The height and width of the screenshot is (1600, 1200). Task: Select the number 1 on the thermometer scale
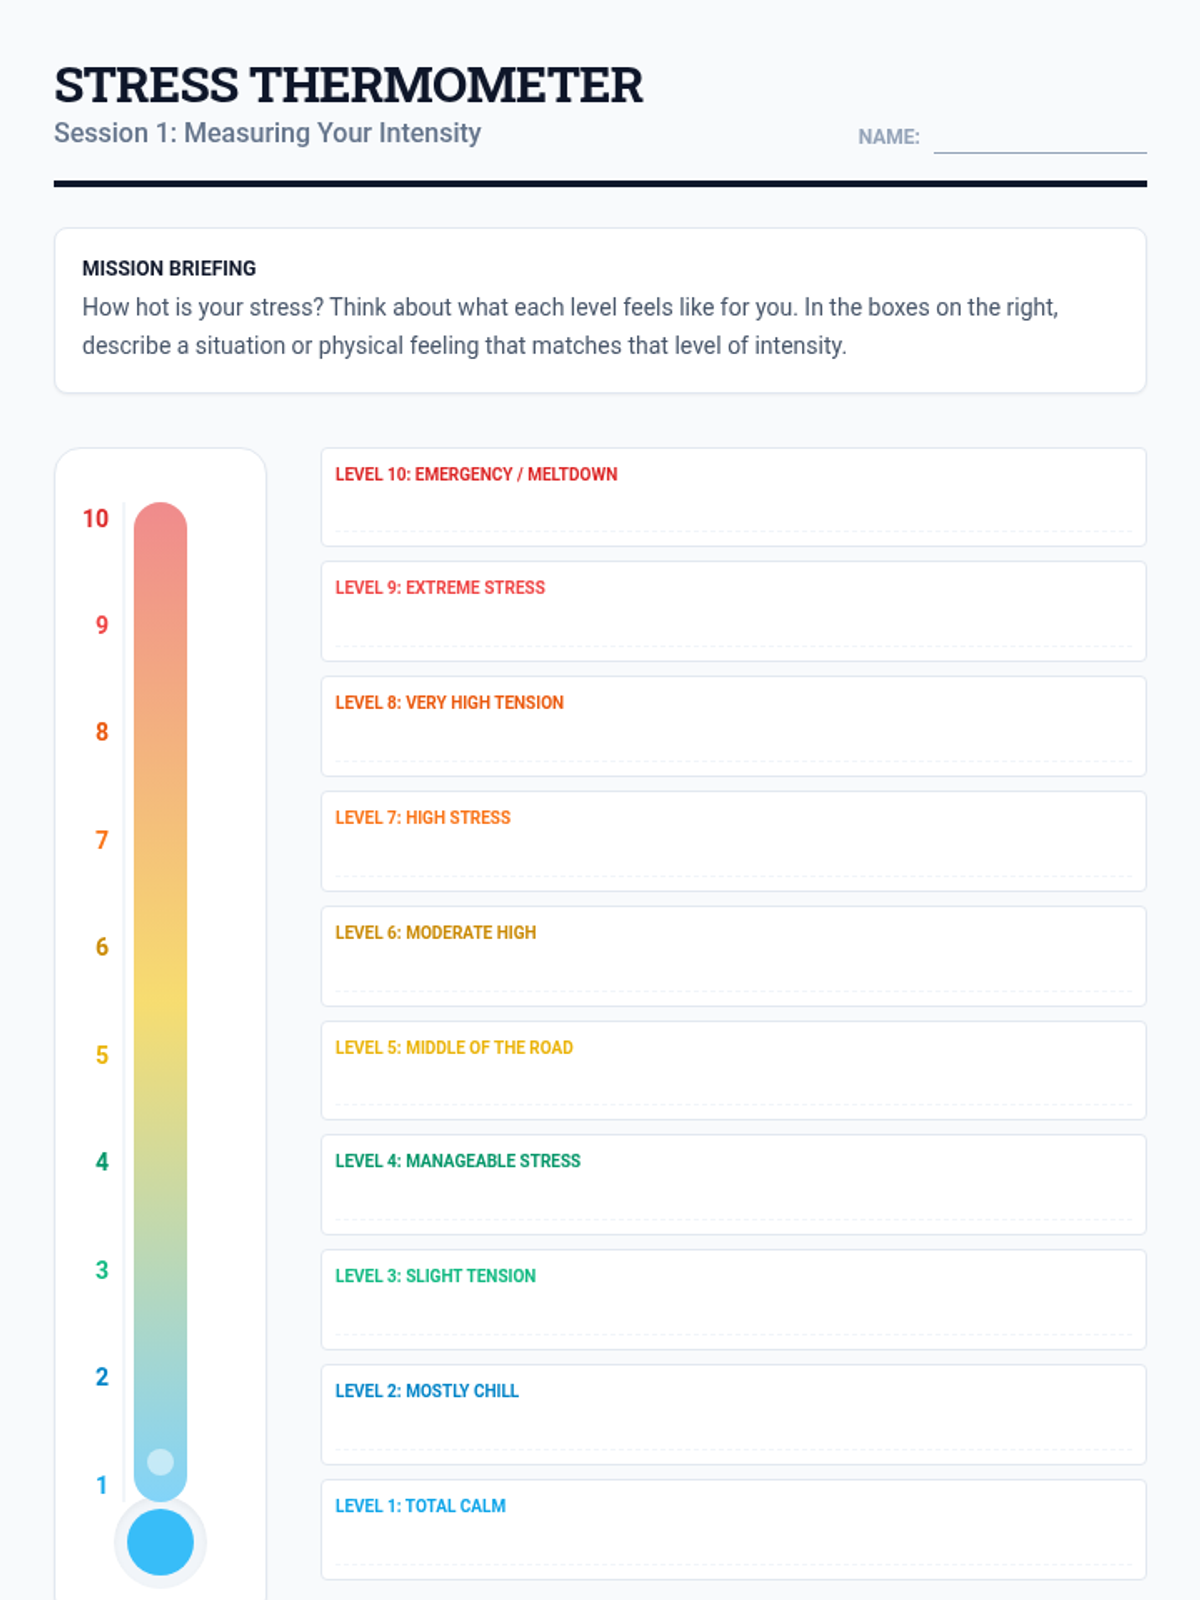click(x=102, y=1485)
